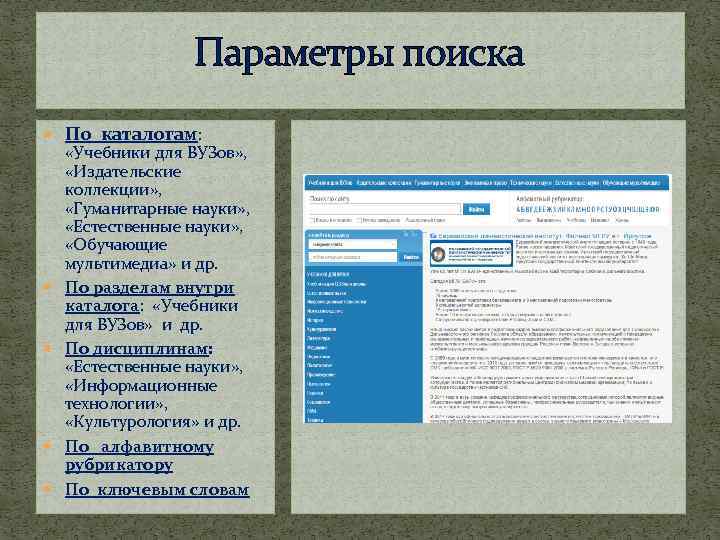Click the 'По каталогам' underlined heading
Viewport: 720px width, 540px height.
point(131,135)
